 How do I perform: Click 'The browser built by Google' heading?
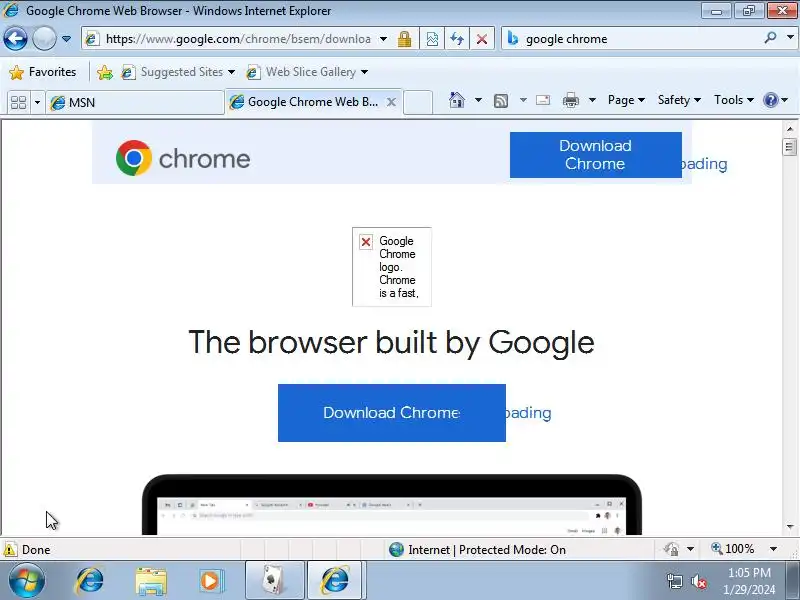(x=391, y=342)
